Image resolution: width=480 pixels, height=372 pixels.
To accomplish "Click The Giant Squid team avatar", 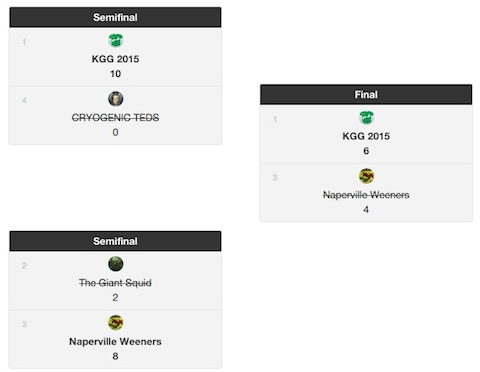I will 116,264.
